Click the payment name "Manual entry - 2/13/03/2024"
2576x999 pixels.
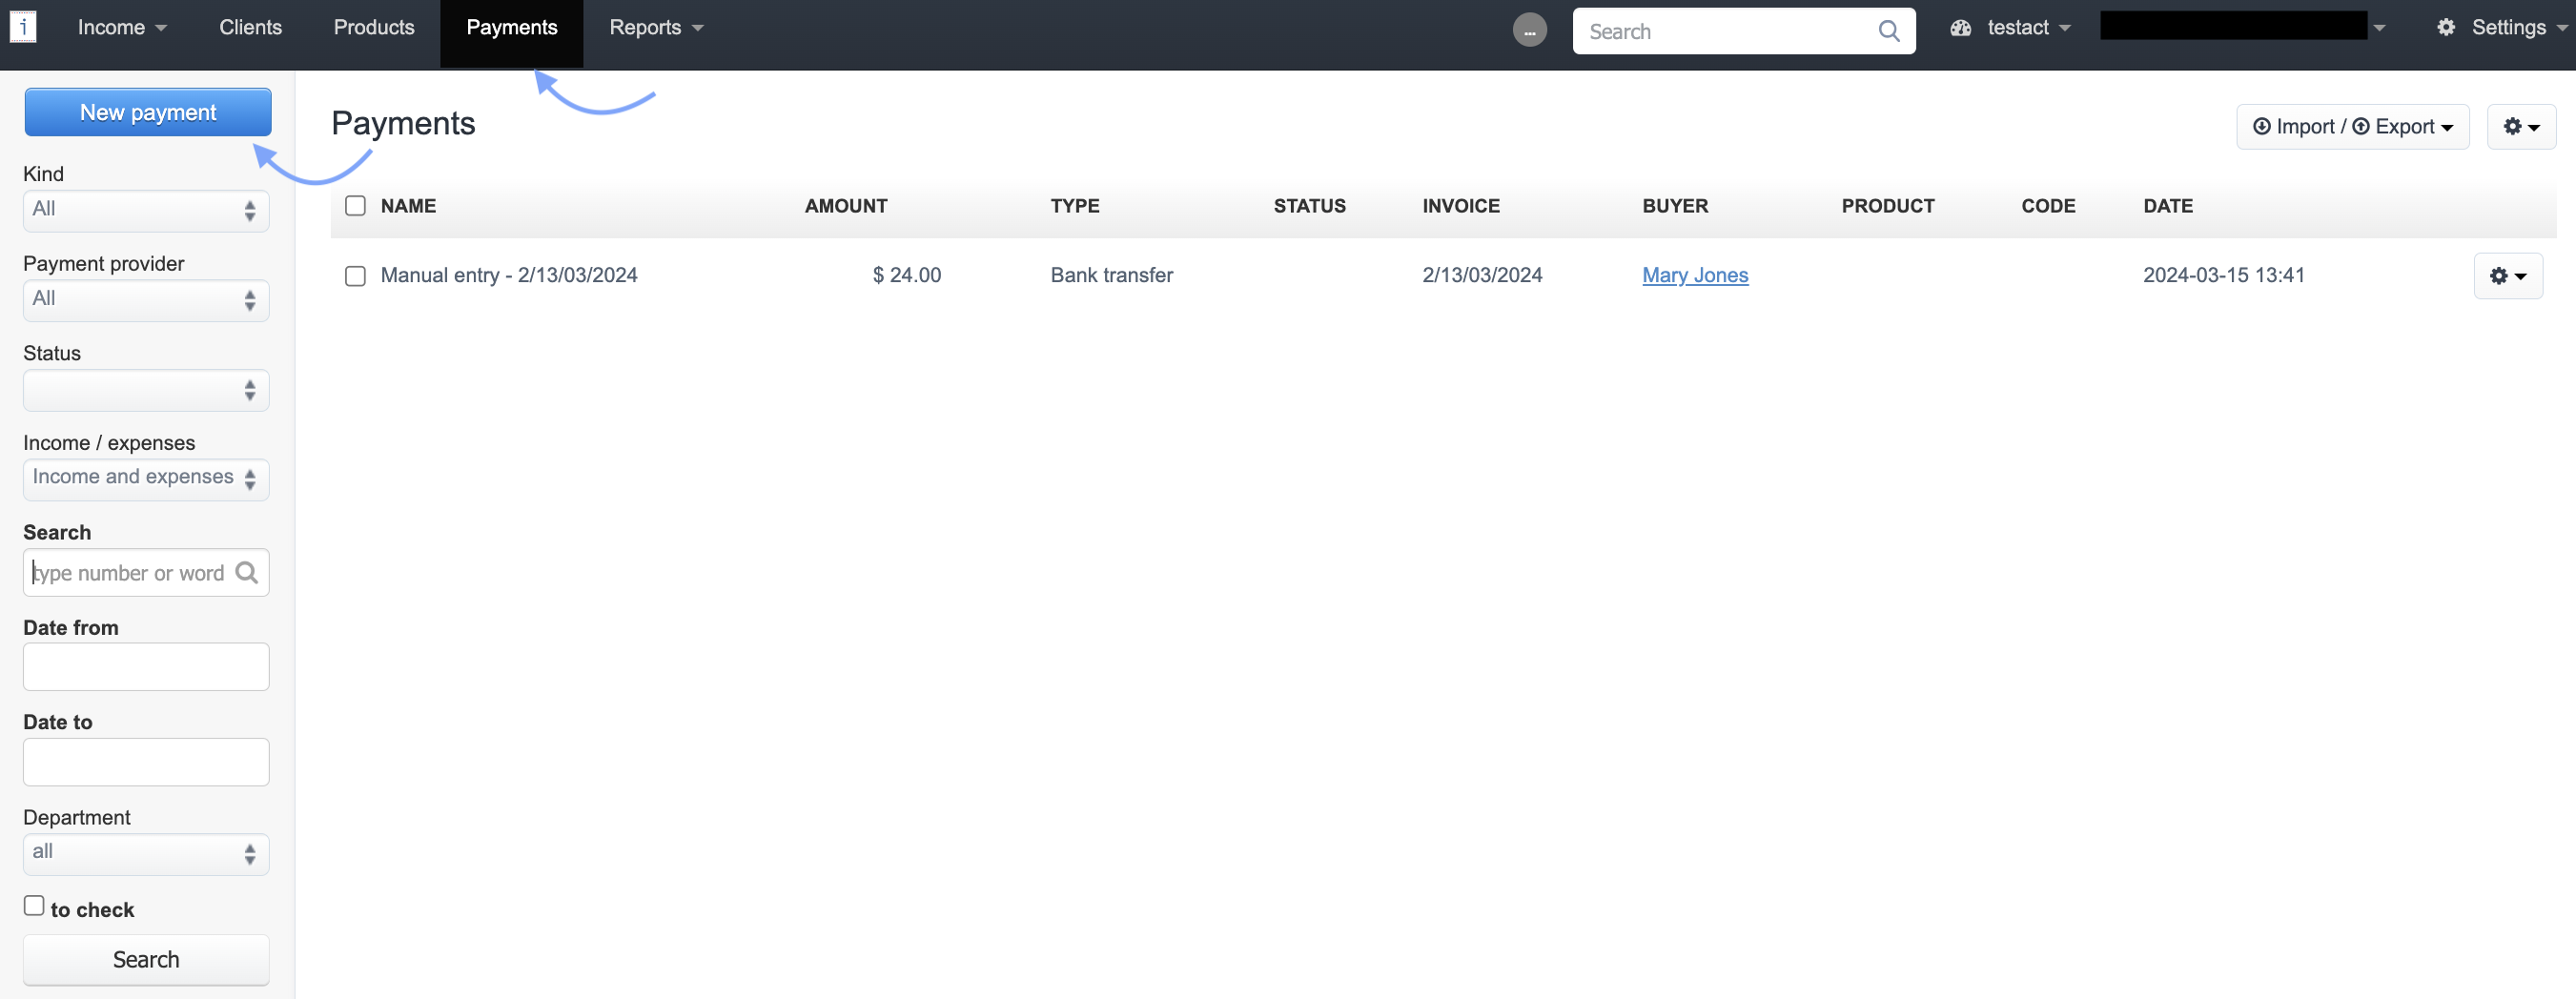tap(509, 276)
